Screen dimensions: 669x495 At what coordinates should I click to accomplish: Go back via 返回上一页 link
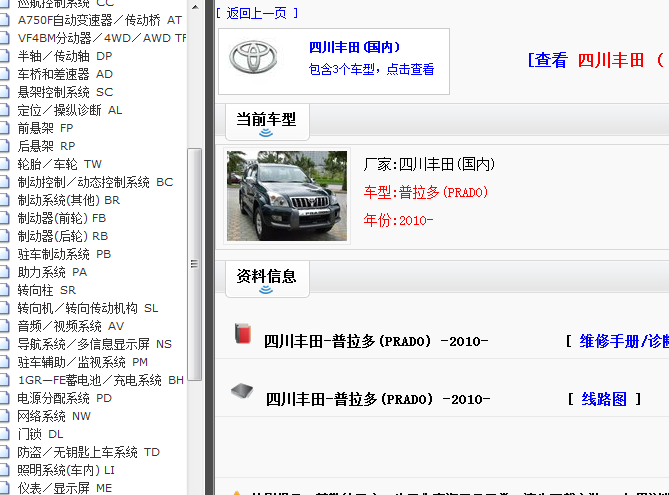257,13
